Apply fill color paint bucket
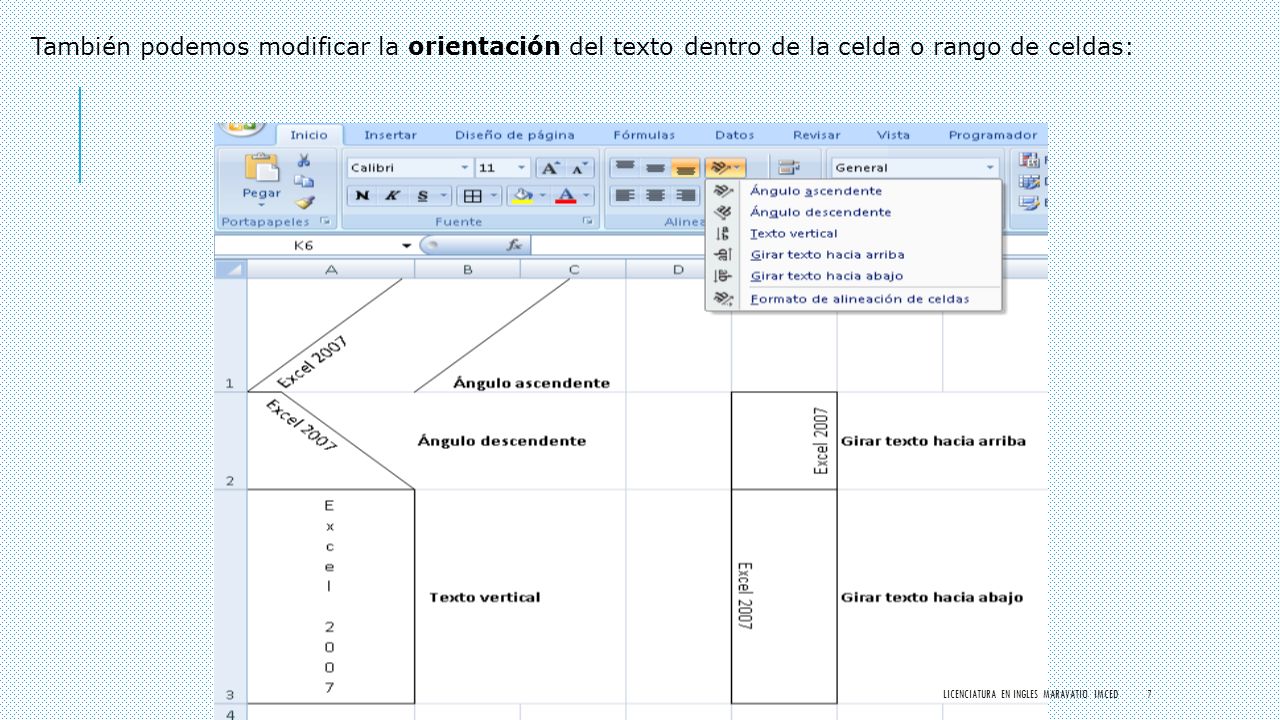 [523, 196]
